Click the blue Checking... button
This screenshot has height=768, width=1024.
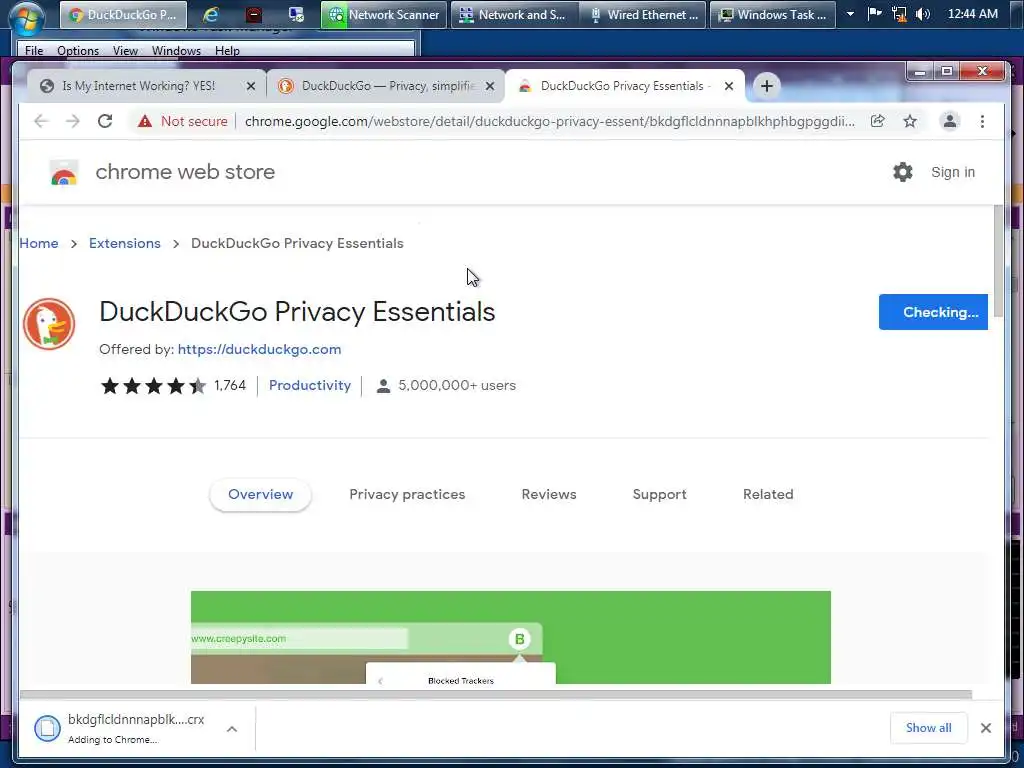coord(933,312)
